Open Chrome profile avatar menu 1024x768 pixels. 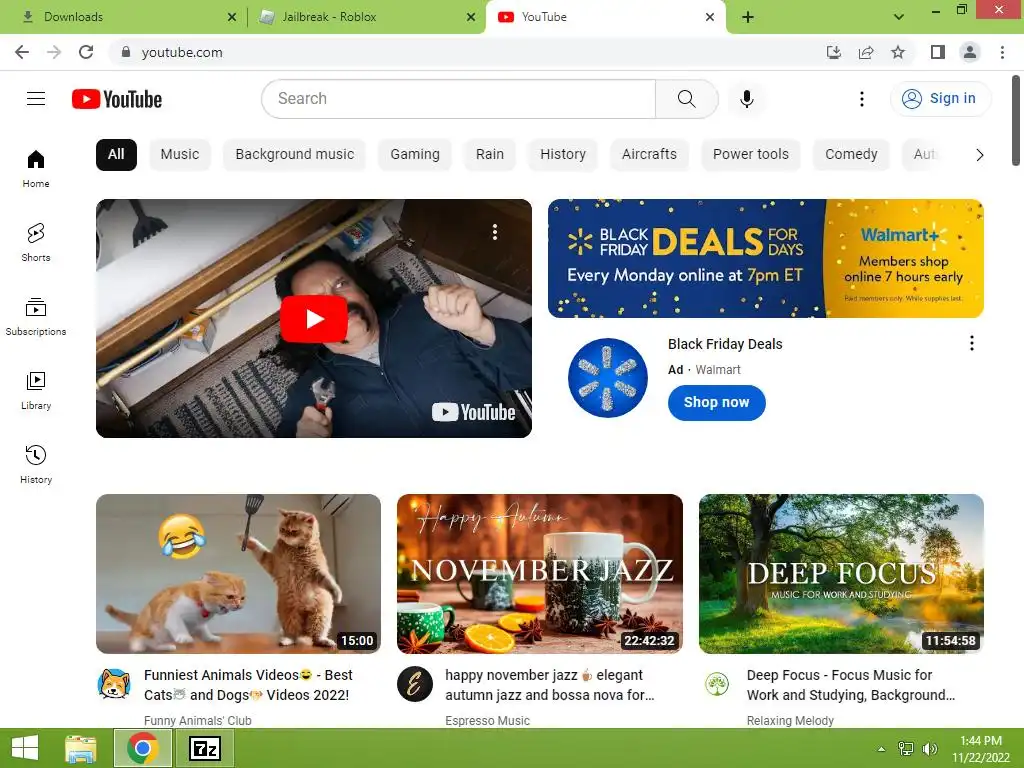click(x=970, y=52)
